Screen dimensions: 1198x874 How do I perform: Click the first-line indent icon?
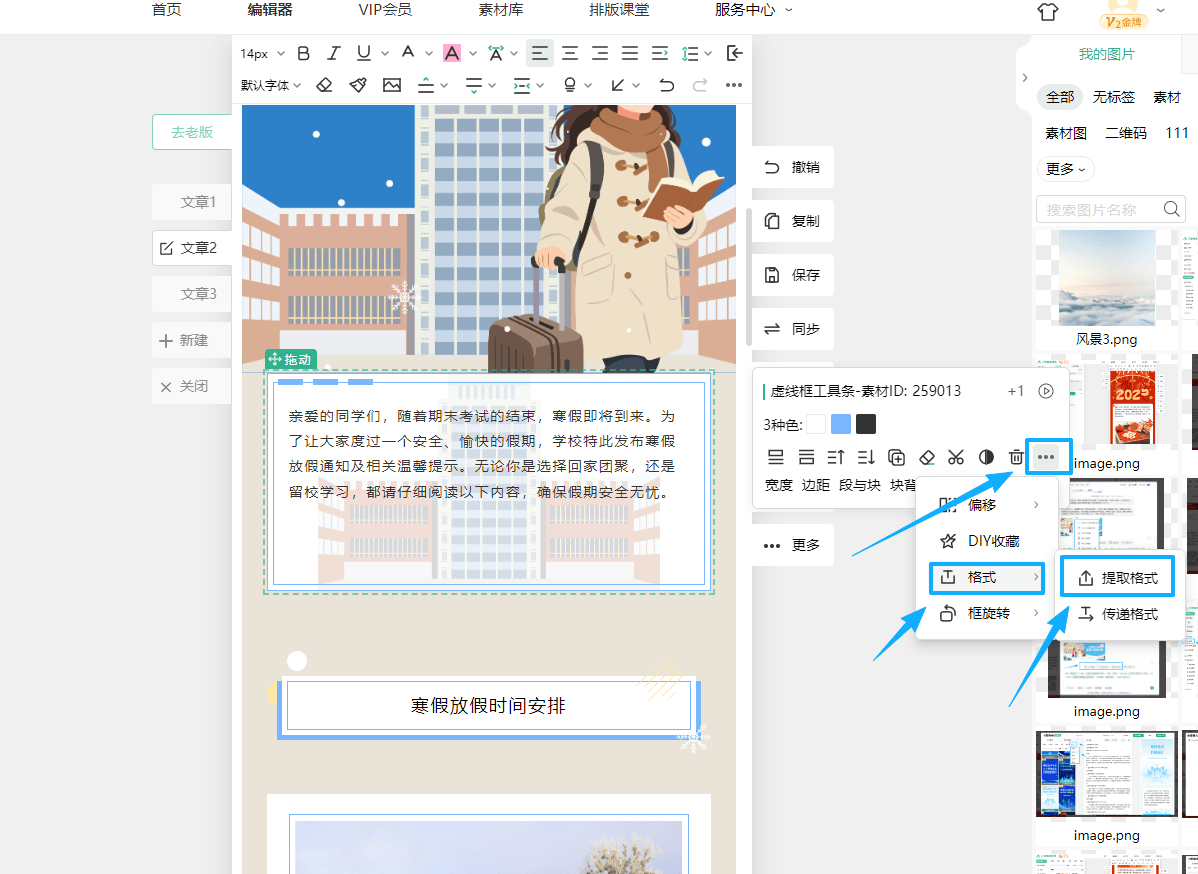pyautogui.click(x=660, y=53)
